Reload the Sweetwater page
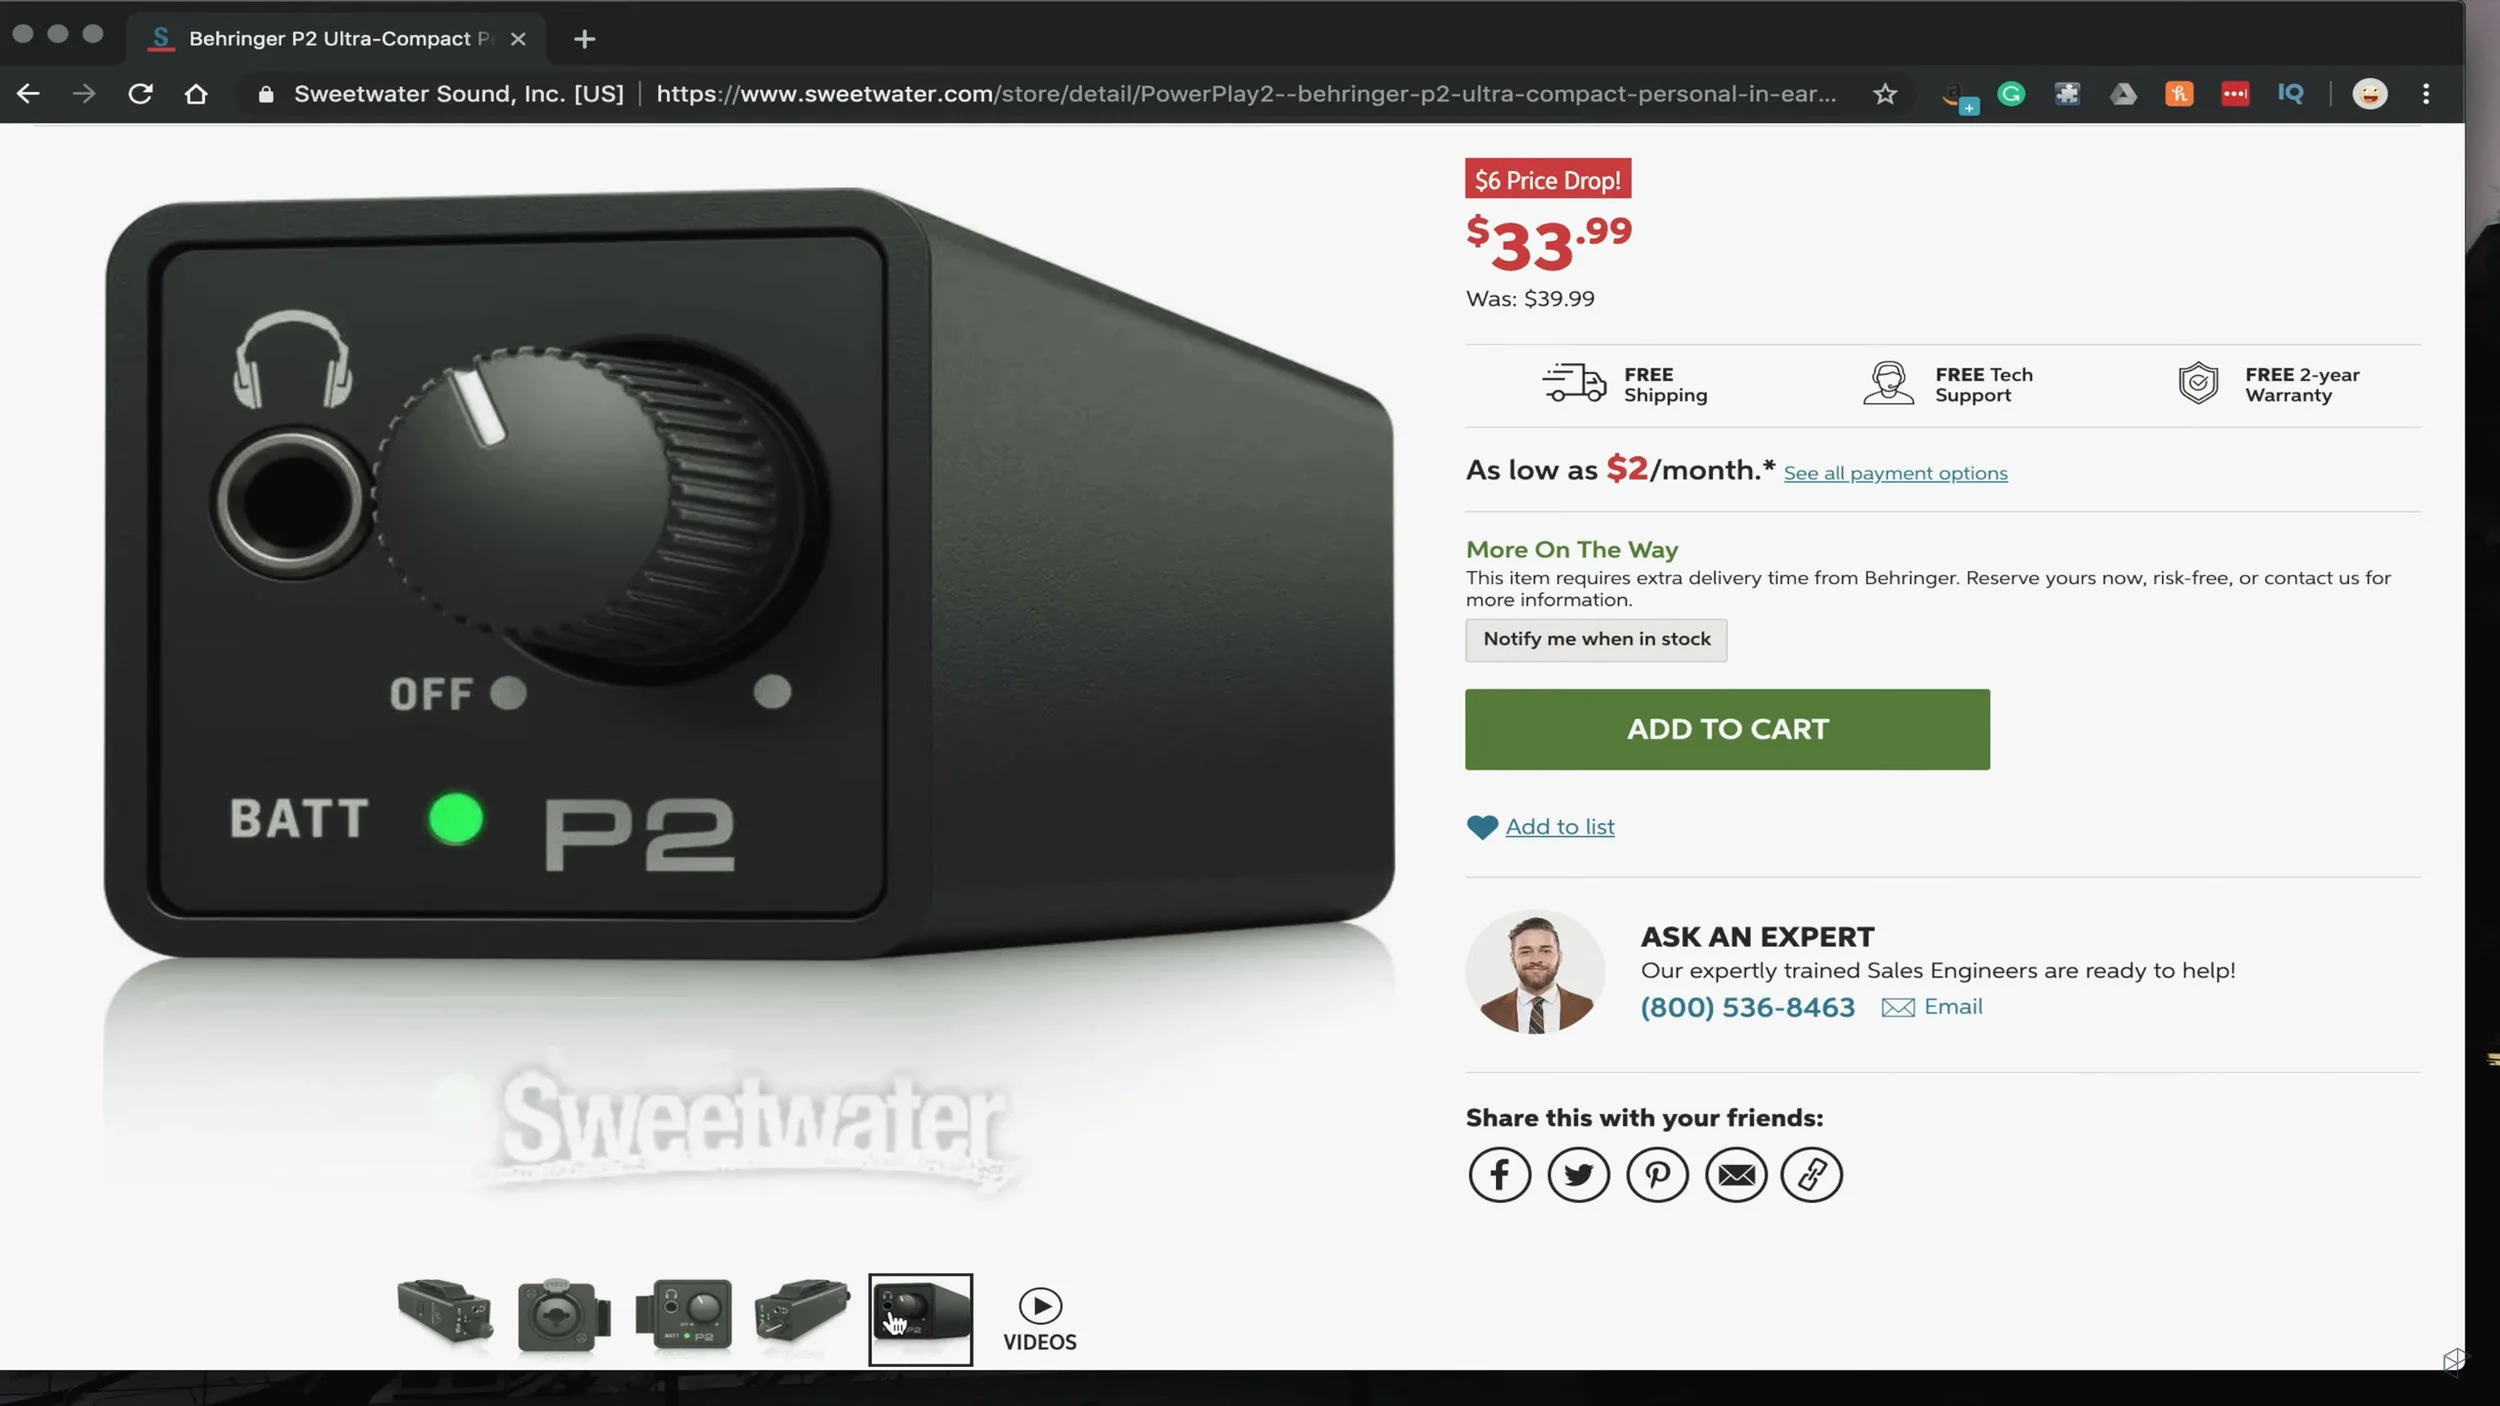This screenshot has width=2500, height=1406. tap(140, 94)
